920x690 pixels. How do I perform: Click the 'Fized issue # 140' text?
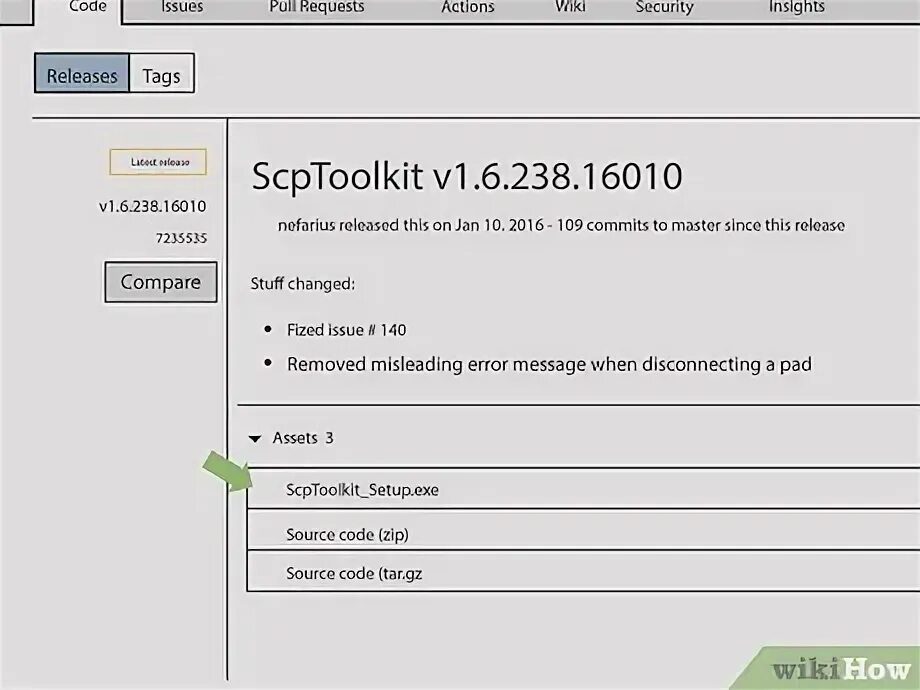tap(346, 330)
